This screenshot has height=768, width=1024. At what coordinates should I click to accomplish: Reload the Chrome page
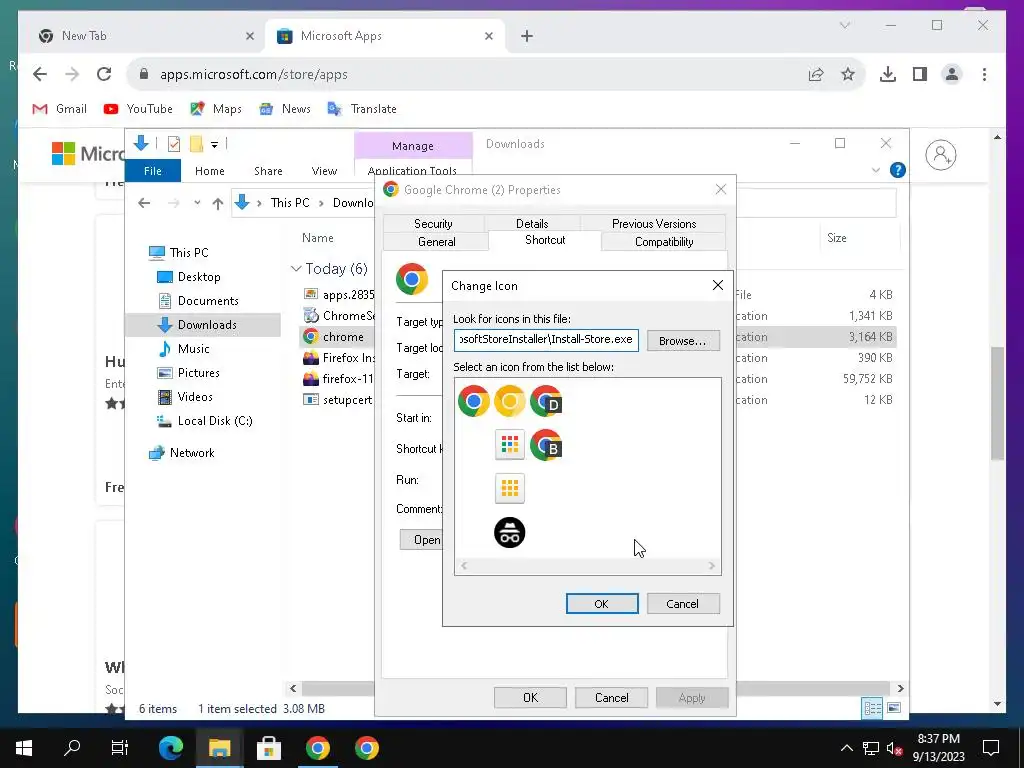(x=104, y=74)
